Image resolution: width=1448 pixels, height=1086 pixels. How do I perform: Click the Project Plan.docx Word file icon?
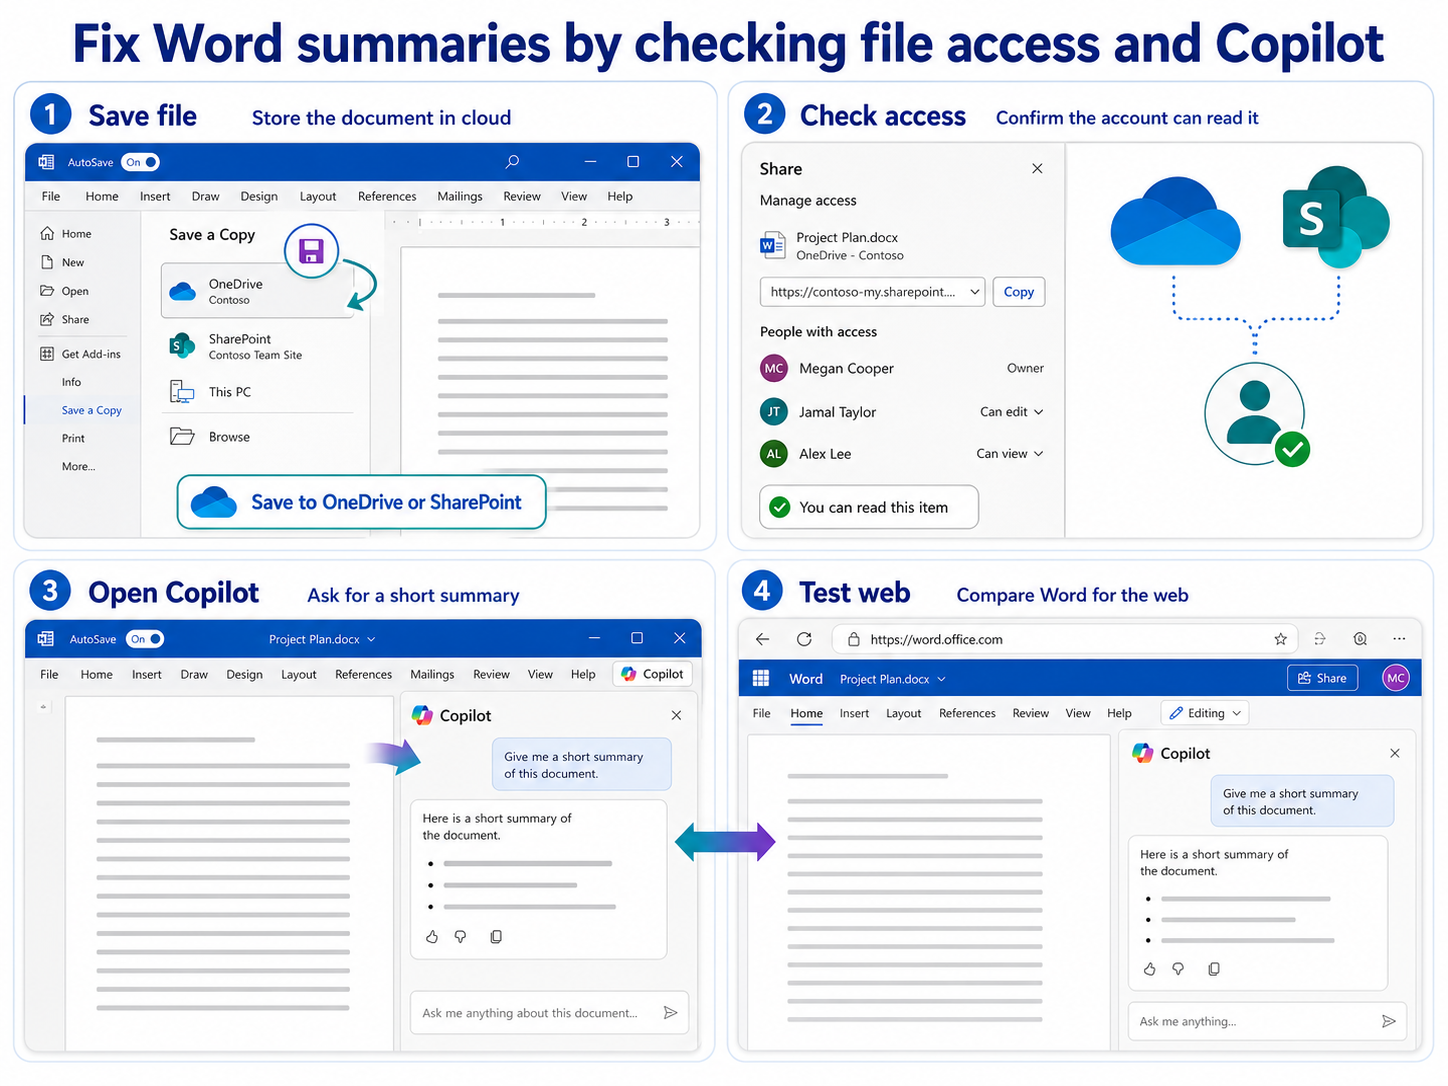pos(773,245)
